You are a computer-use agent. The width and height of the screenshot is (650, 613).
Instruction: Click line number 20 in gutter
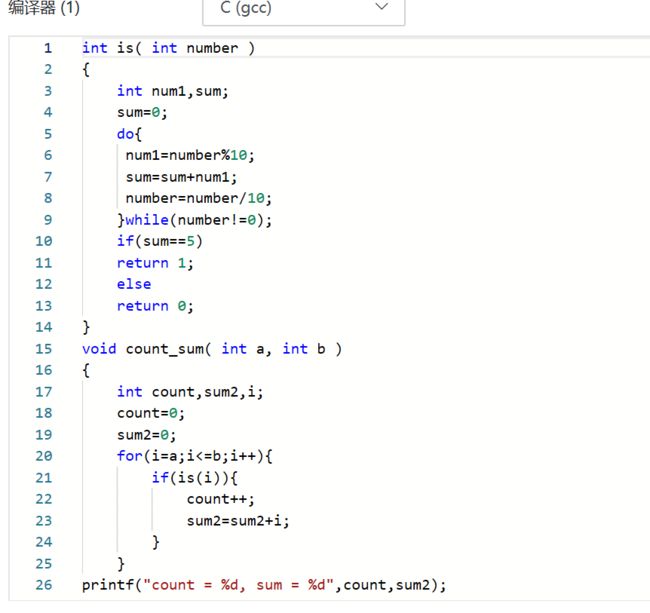click(44, 456)
